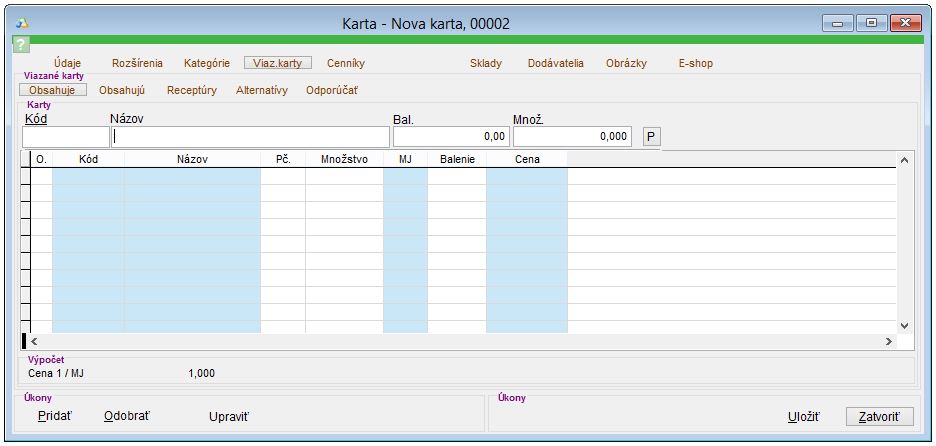Go to the Sklady tab
936x446 pixels.
click(x=486, y=63)
